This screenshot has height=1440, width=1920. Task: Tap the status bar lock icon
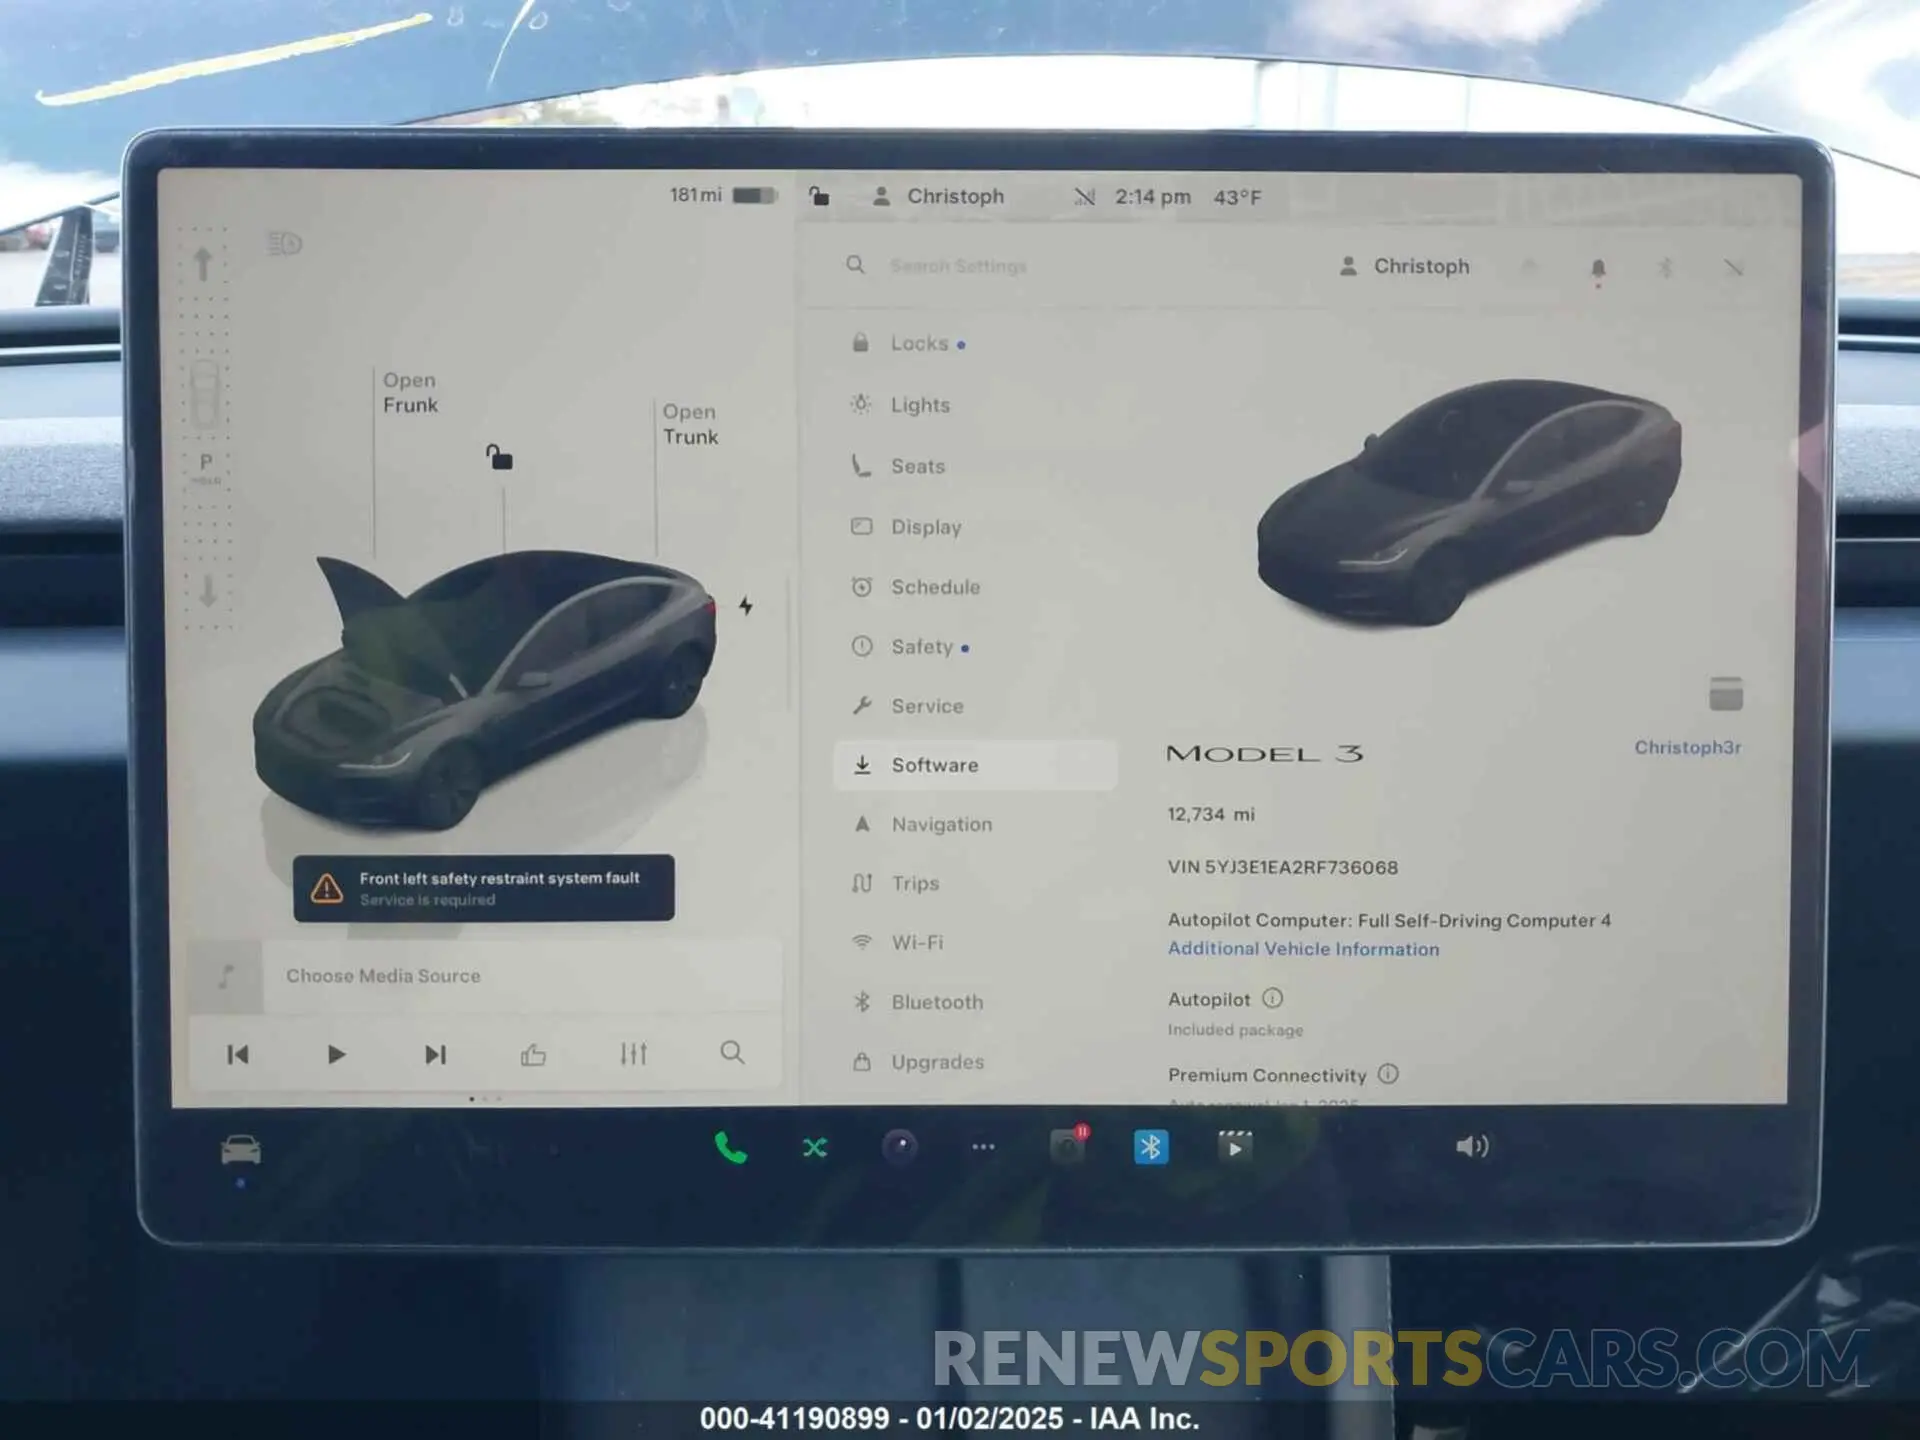tap(818, 196)
